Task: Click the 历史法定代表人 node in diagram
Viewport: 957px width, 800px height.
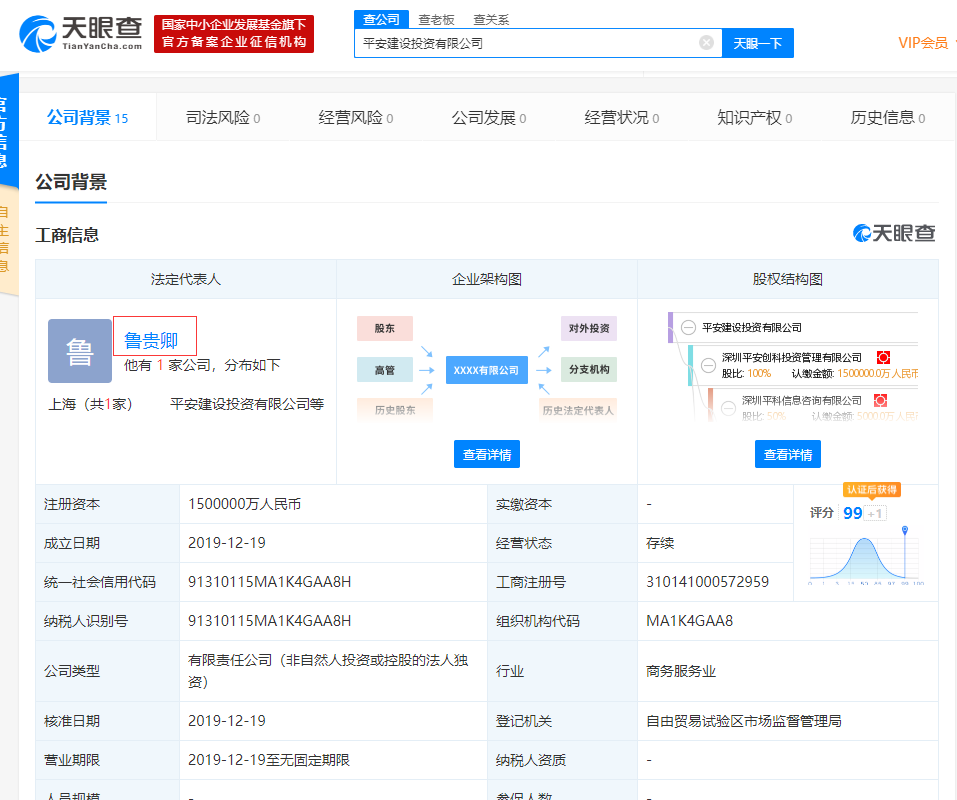Action: coord(578,410)
